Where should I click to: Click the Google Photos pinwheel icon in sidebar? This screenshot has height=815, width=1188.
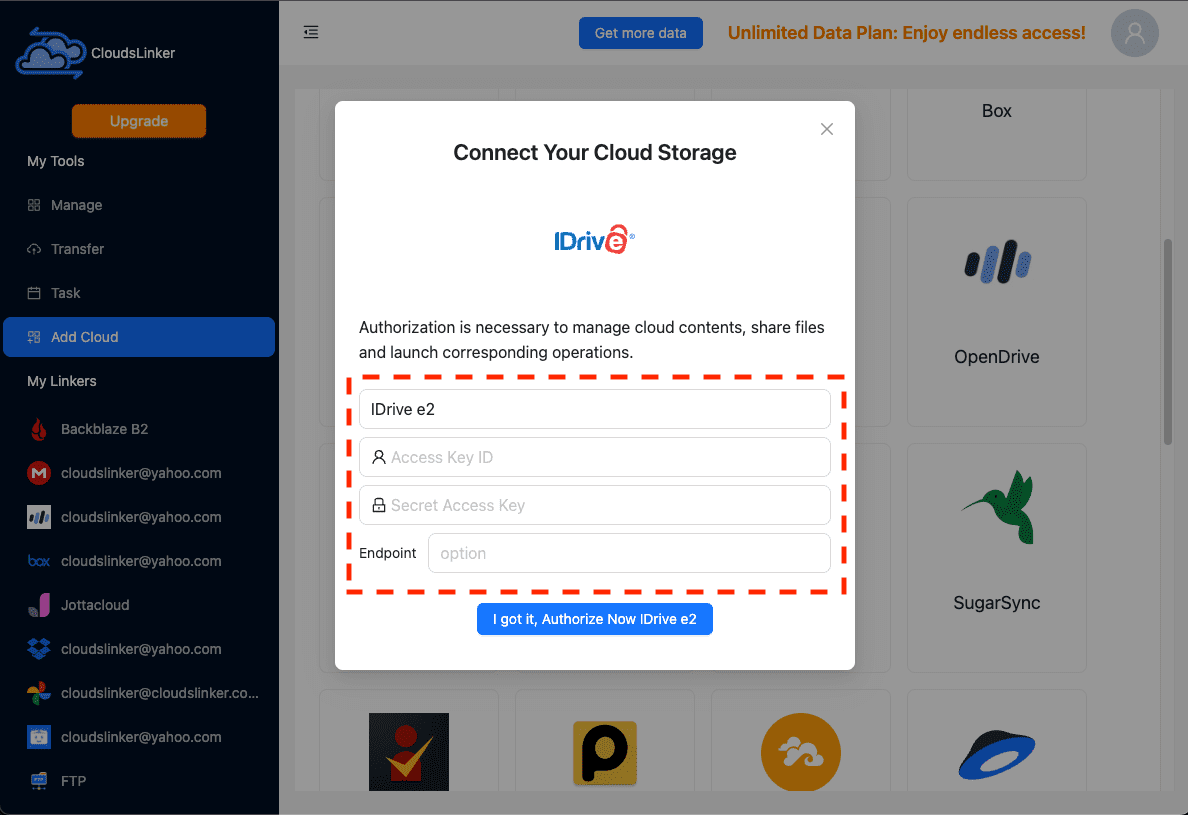tap(39, 693)
